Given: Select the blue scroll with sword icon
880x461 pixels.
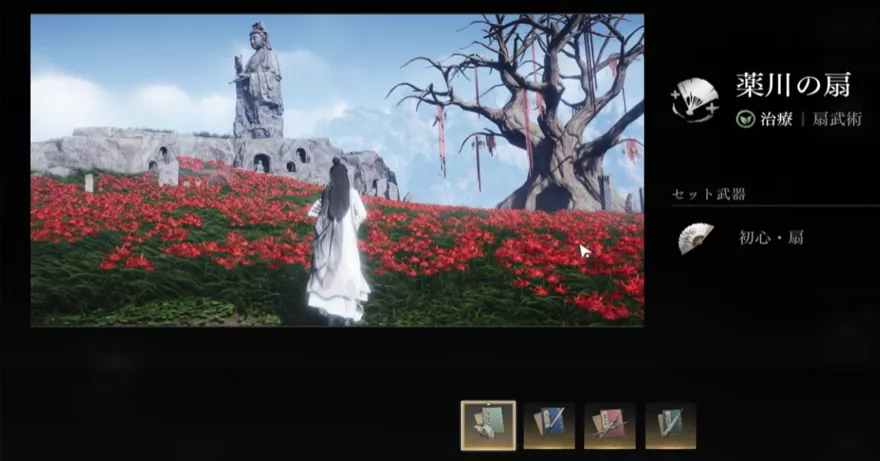Looking at the screenshot, I should [549, 425].
